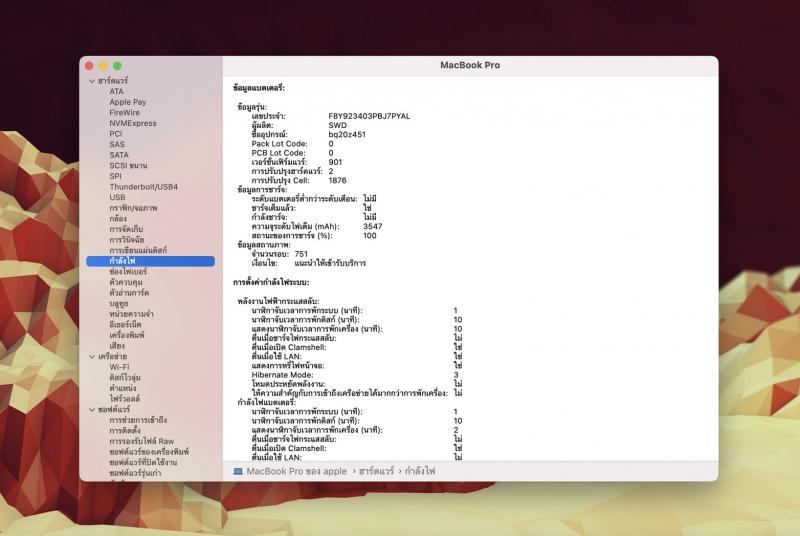Click the การตั้งค่ากำลังไฟระบบ heading

coord(271,283)
